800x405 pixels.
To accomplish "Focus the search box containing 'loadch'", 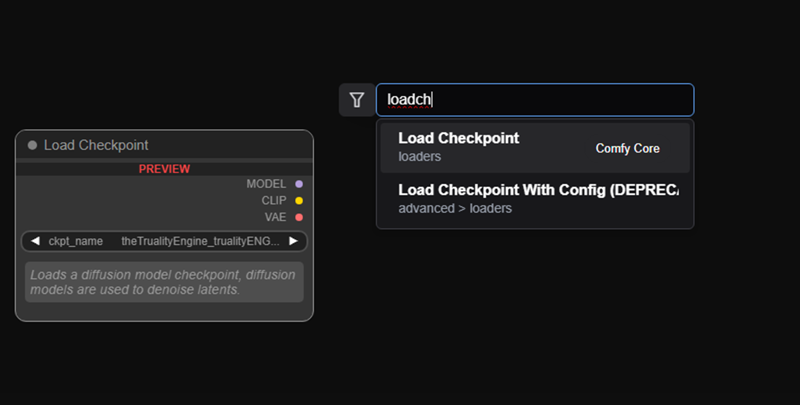I will [535, 100].
